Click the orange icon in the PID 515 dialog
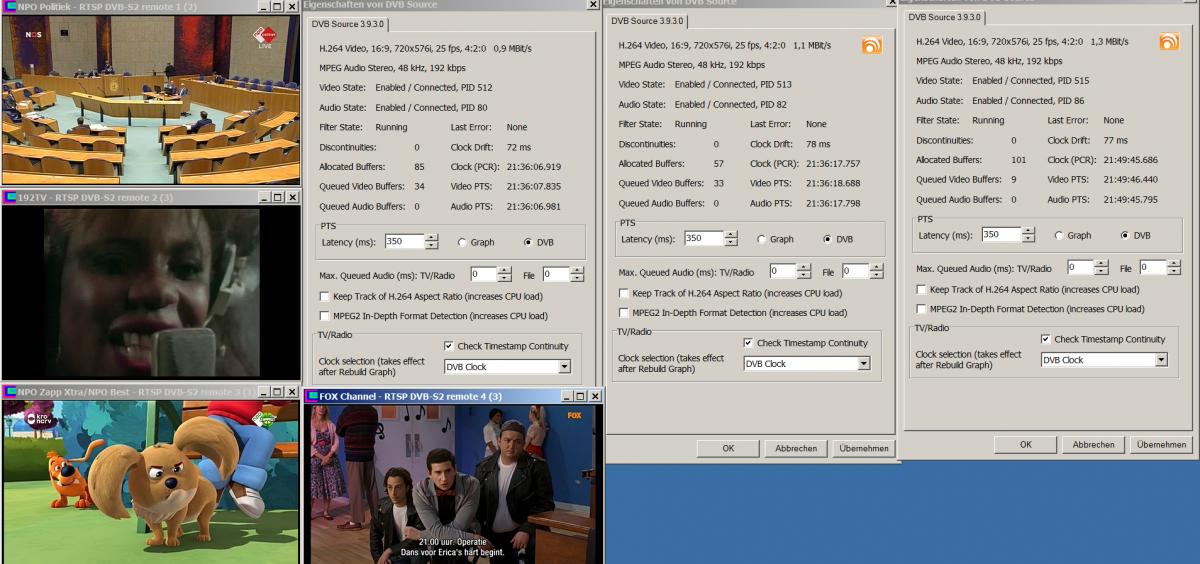 click(x=1169, y=41)
